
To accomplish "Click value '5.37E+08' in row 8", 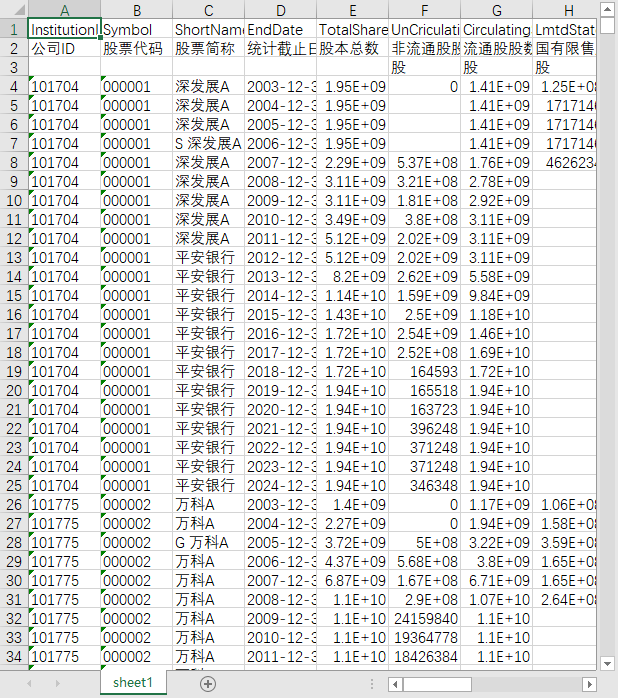I will click(425, 162).
